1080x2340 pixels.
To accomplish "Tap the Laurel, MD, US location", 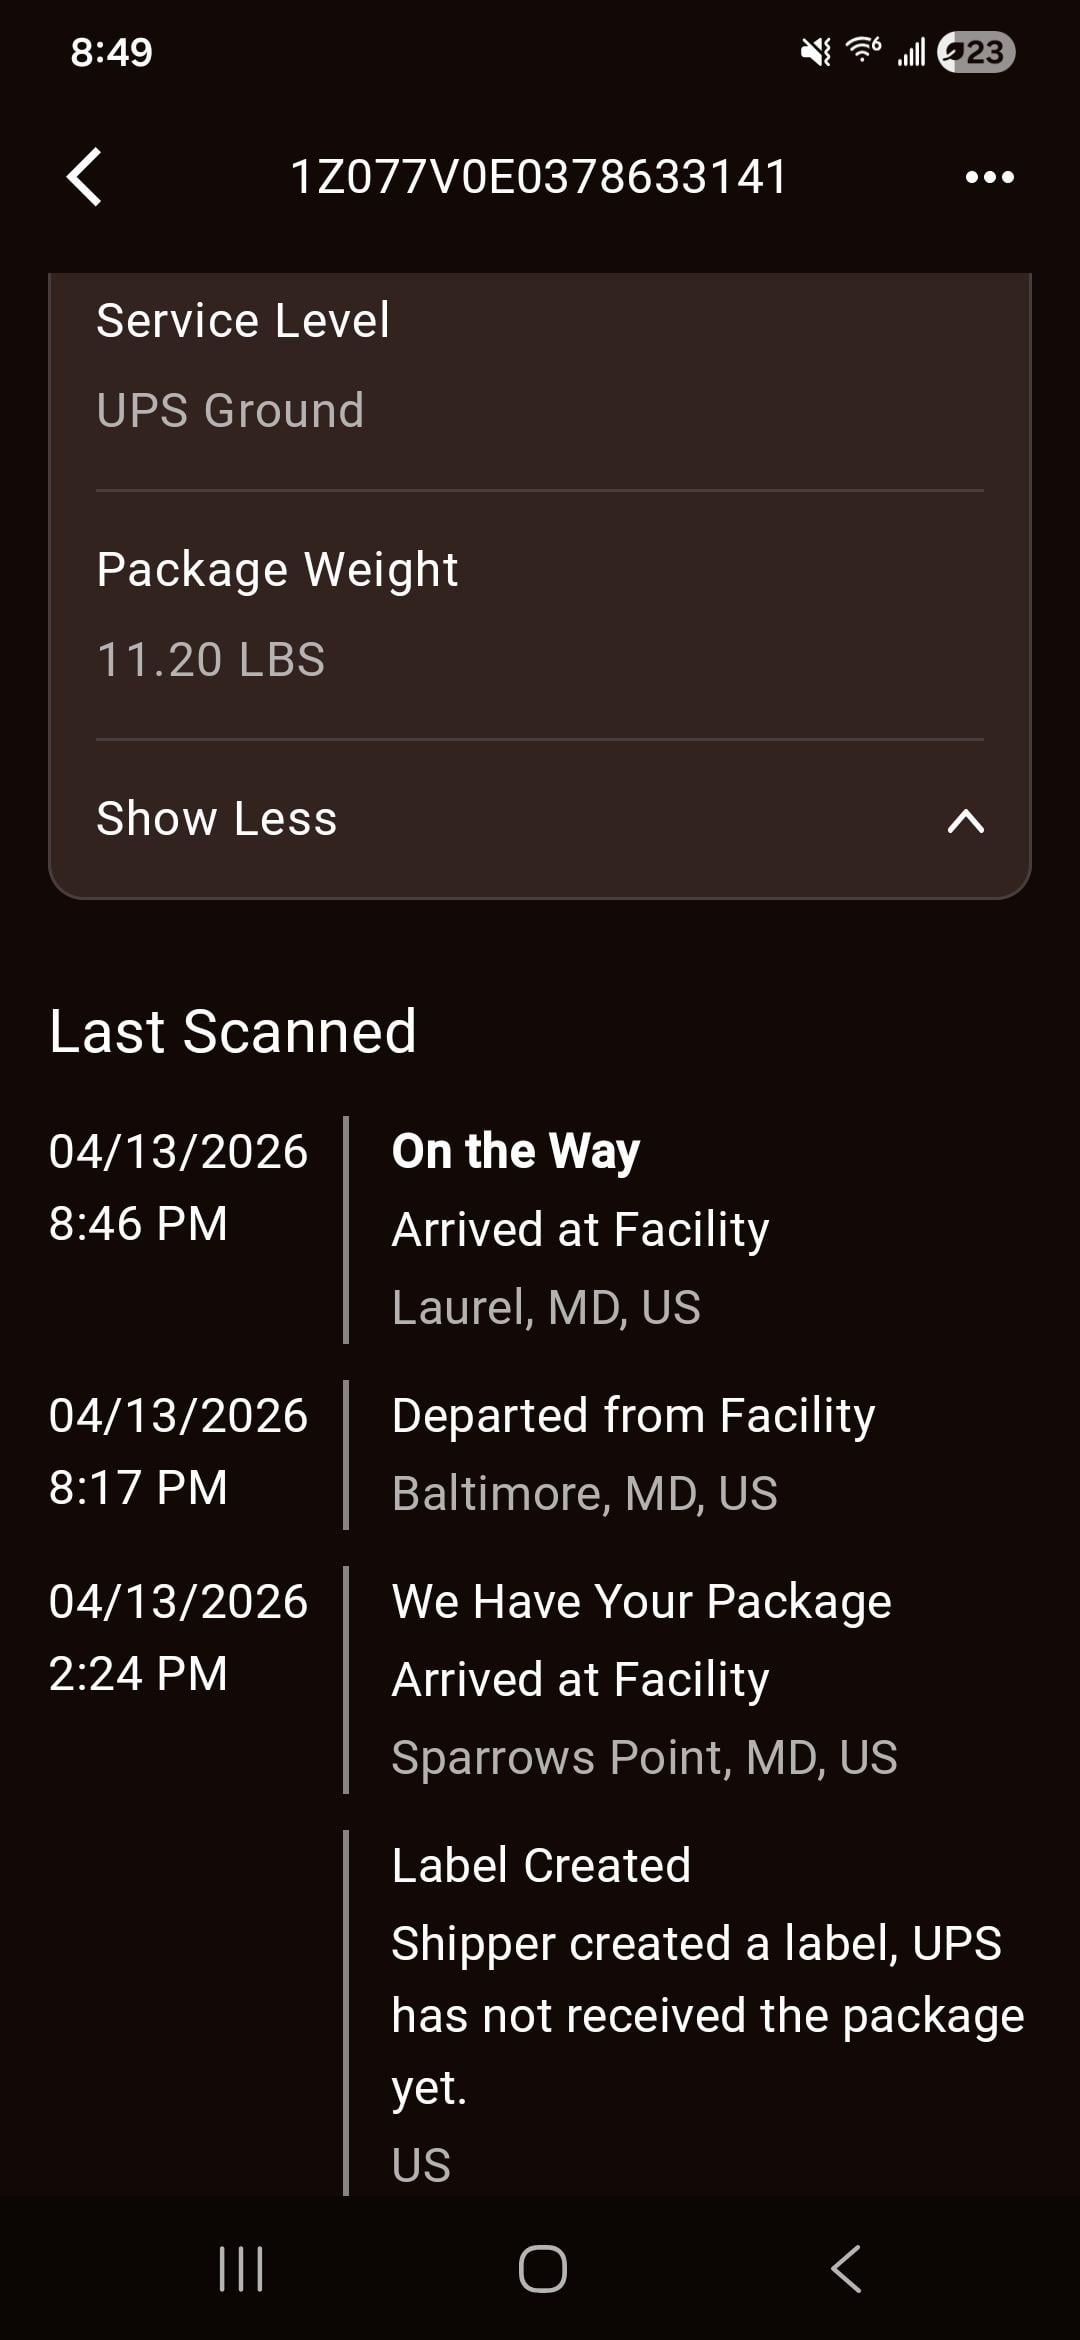I will (546, 1308).
